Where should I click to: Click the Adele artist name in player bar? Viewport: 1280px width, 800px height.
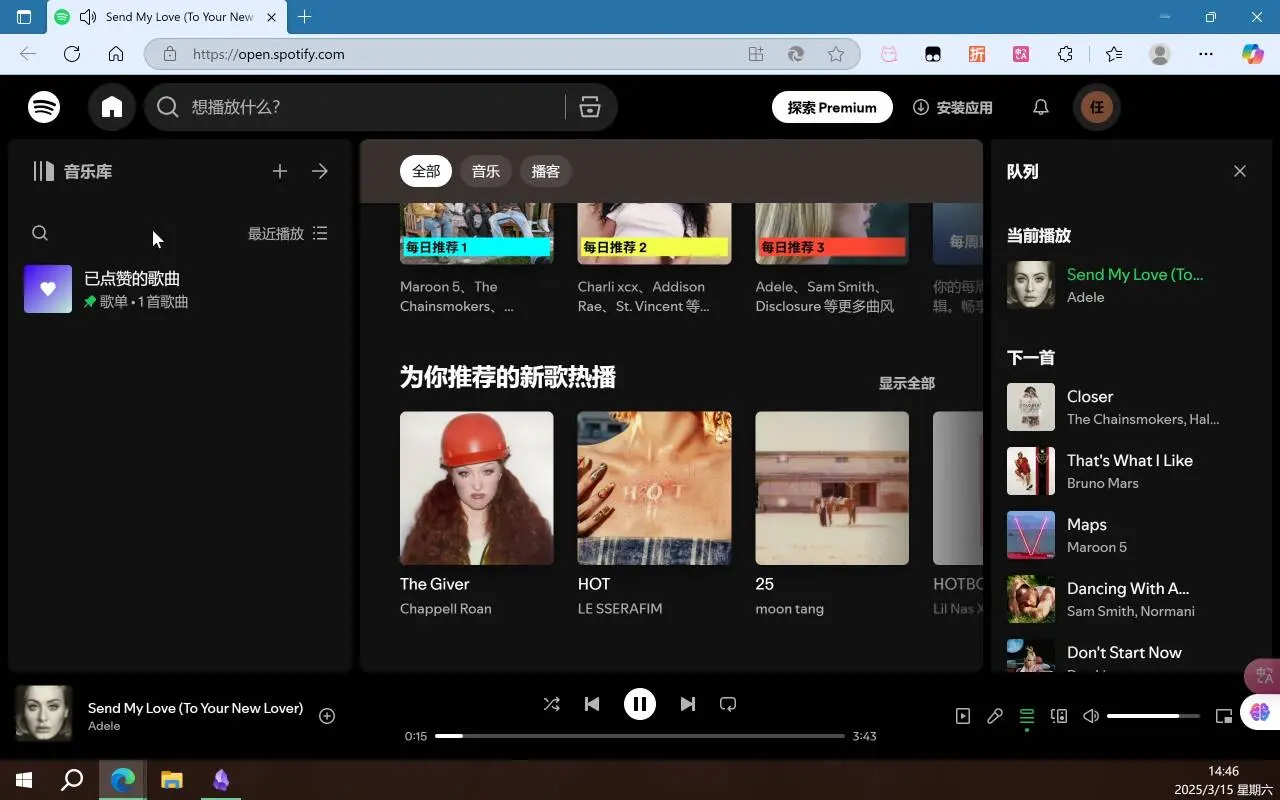pyautogui.click(x=104, y=726)
